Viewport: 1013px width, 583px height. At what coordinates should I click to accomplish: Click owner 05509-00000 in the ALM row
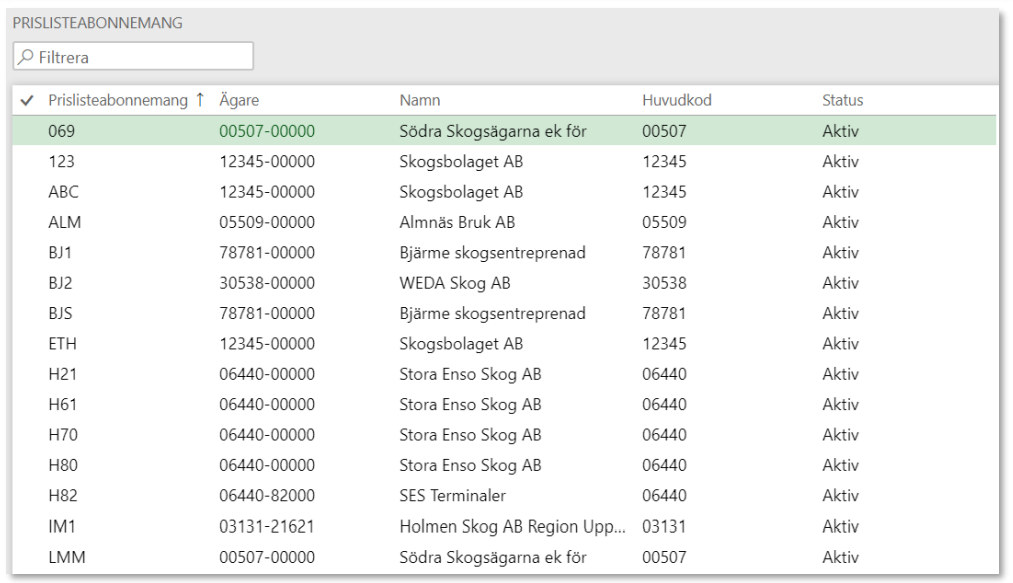point(267,222)
